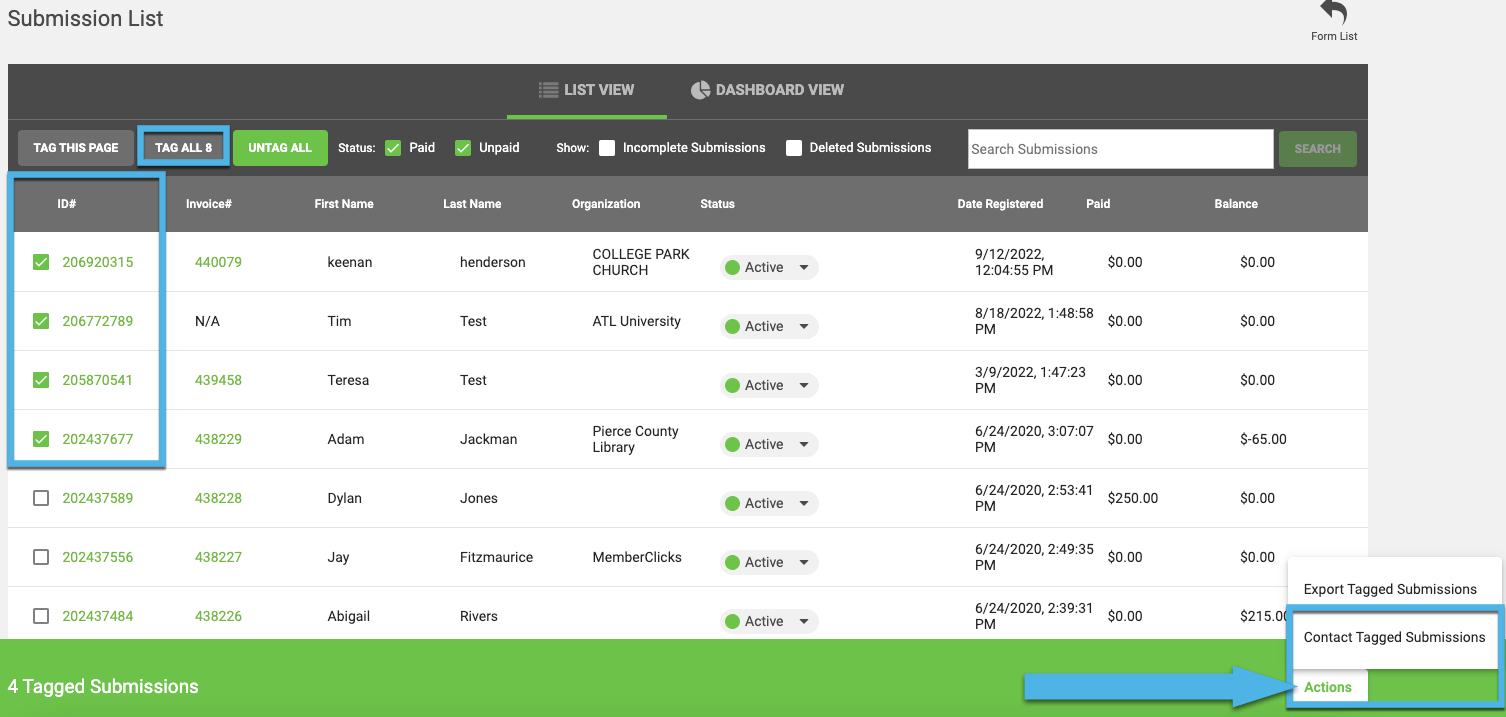Open status dropdown for Dylan Jones
The image size is (1506, 717).
(804, 503)
